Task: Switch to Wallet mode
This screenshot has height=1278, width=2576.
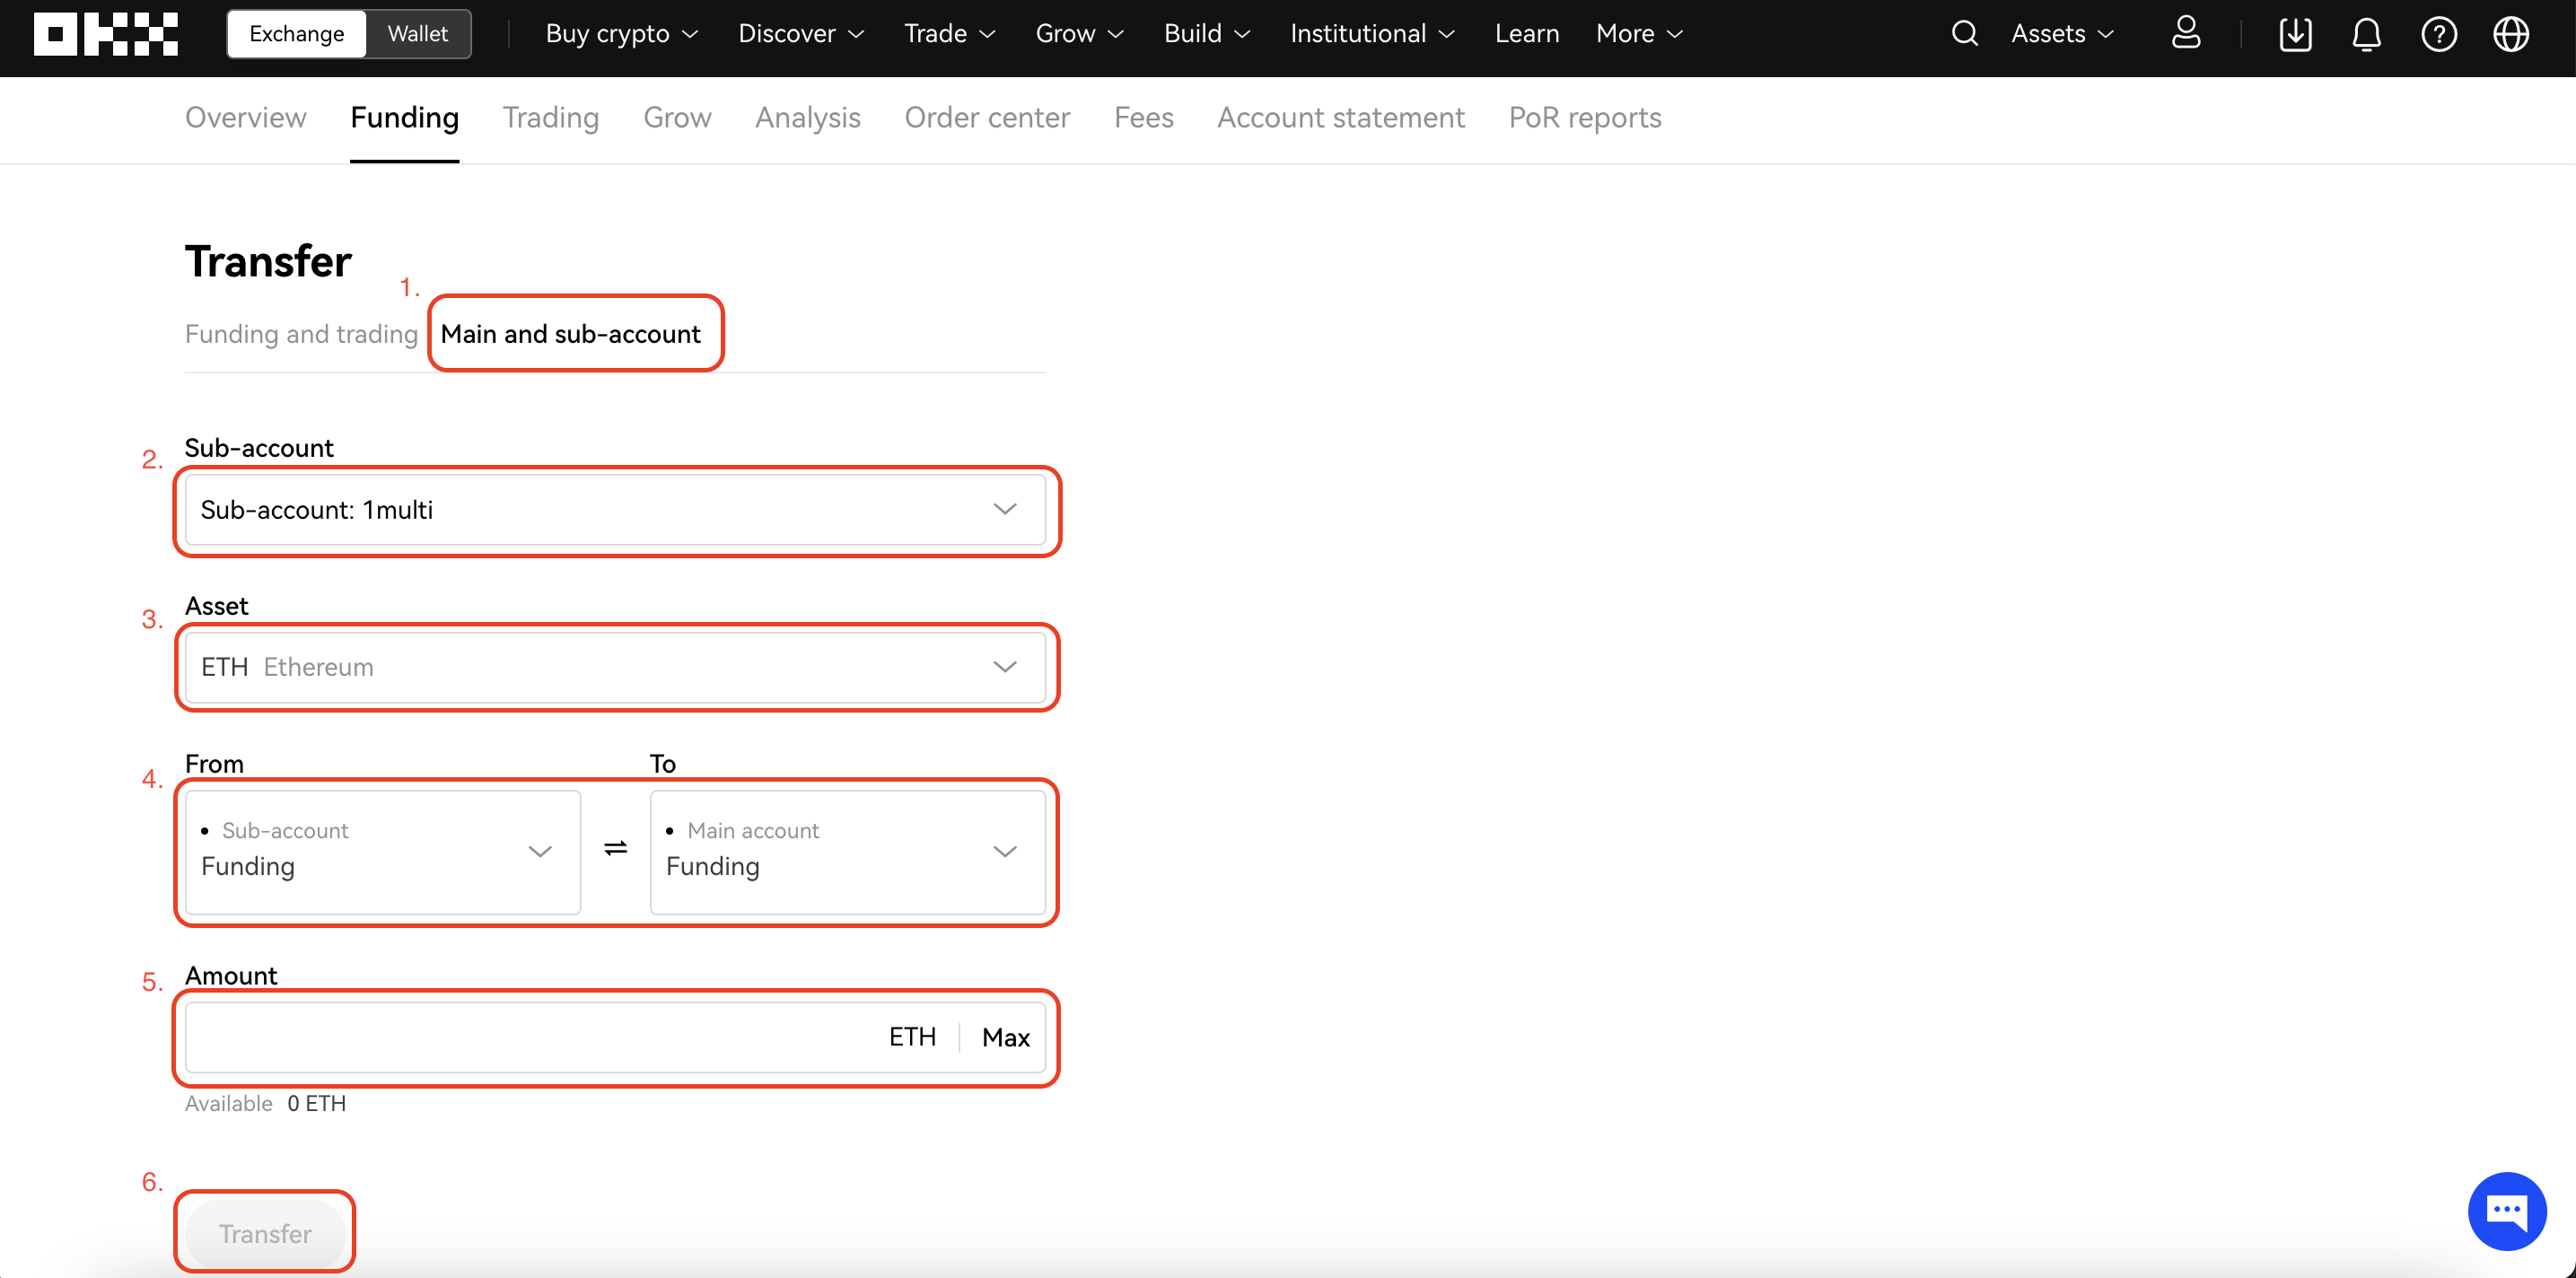Action: pyautogui.click(x=418, y=34)
